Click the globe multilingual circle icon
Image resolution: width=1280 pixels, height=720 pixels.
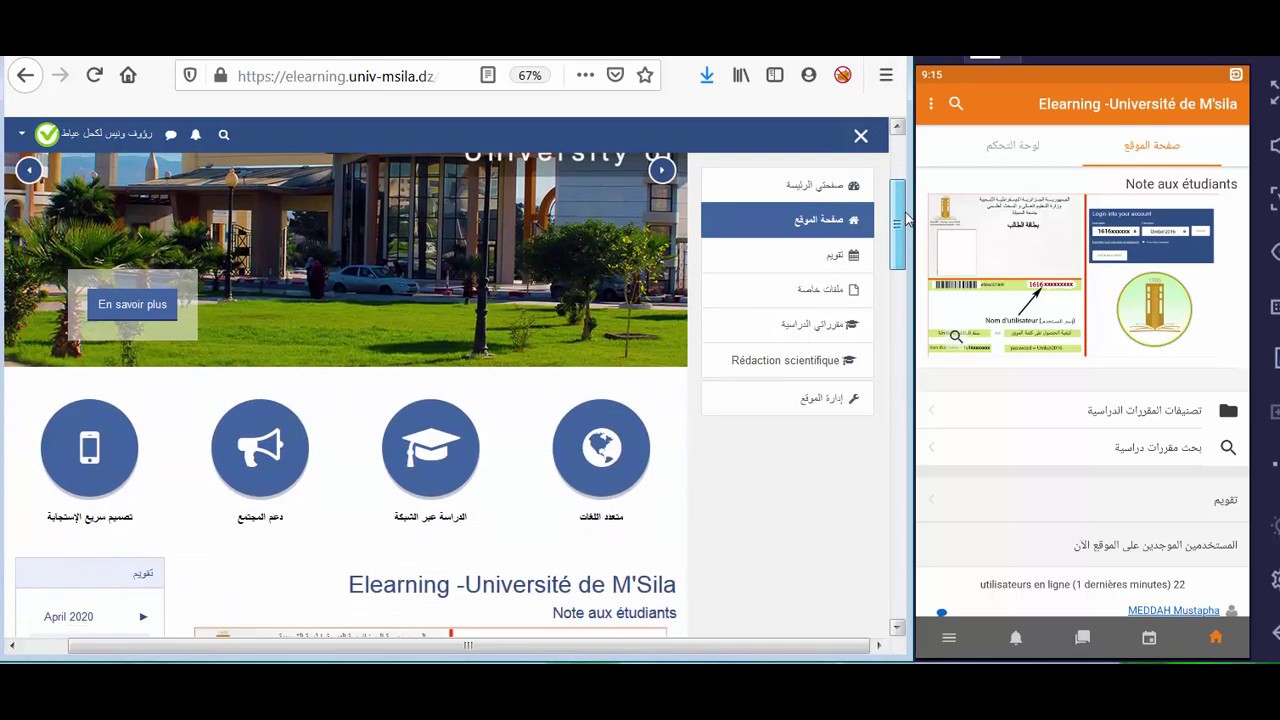[x=601, y=448]
